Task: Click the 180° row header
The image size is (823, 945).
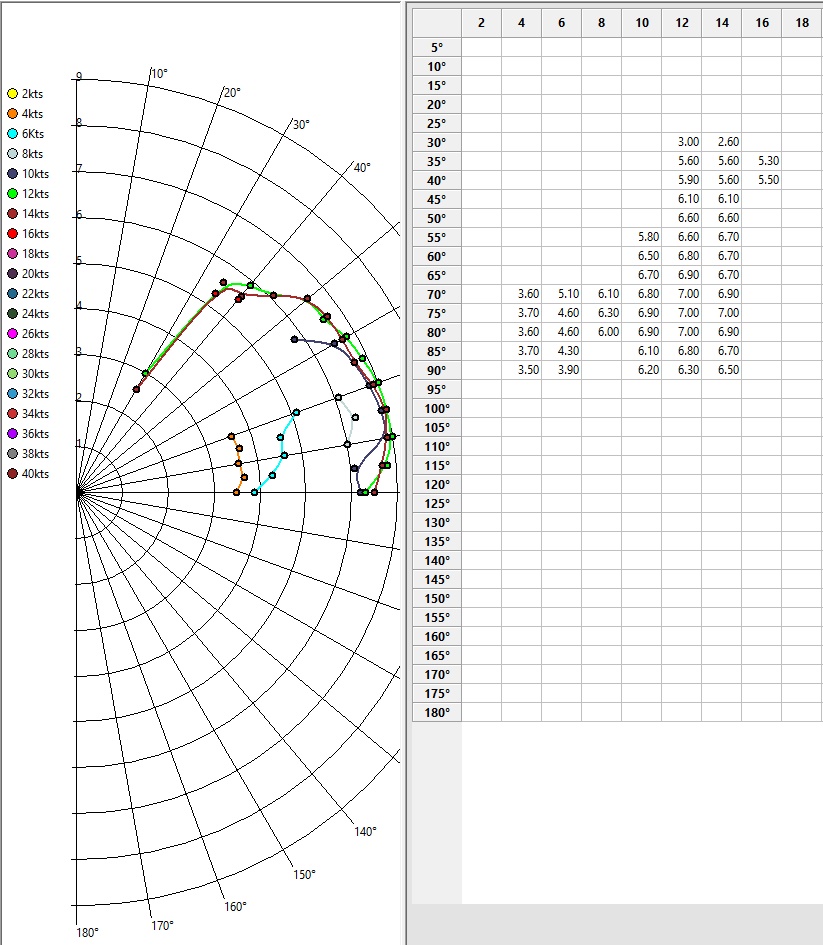Action: pyautogui.click(x=437, y=712)
